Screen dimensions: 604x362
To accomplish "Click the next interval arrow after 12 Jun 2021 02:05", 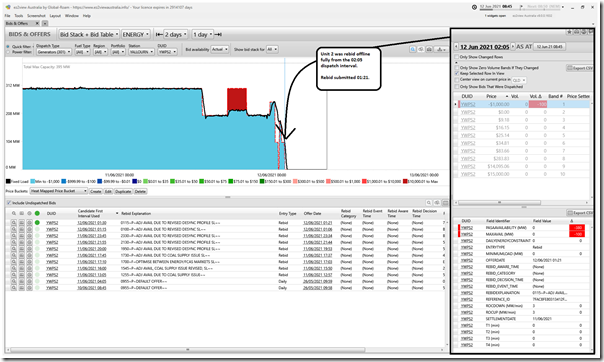I will click(x=513, y=47).
